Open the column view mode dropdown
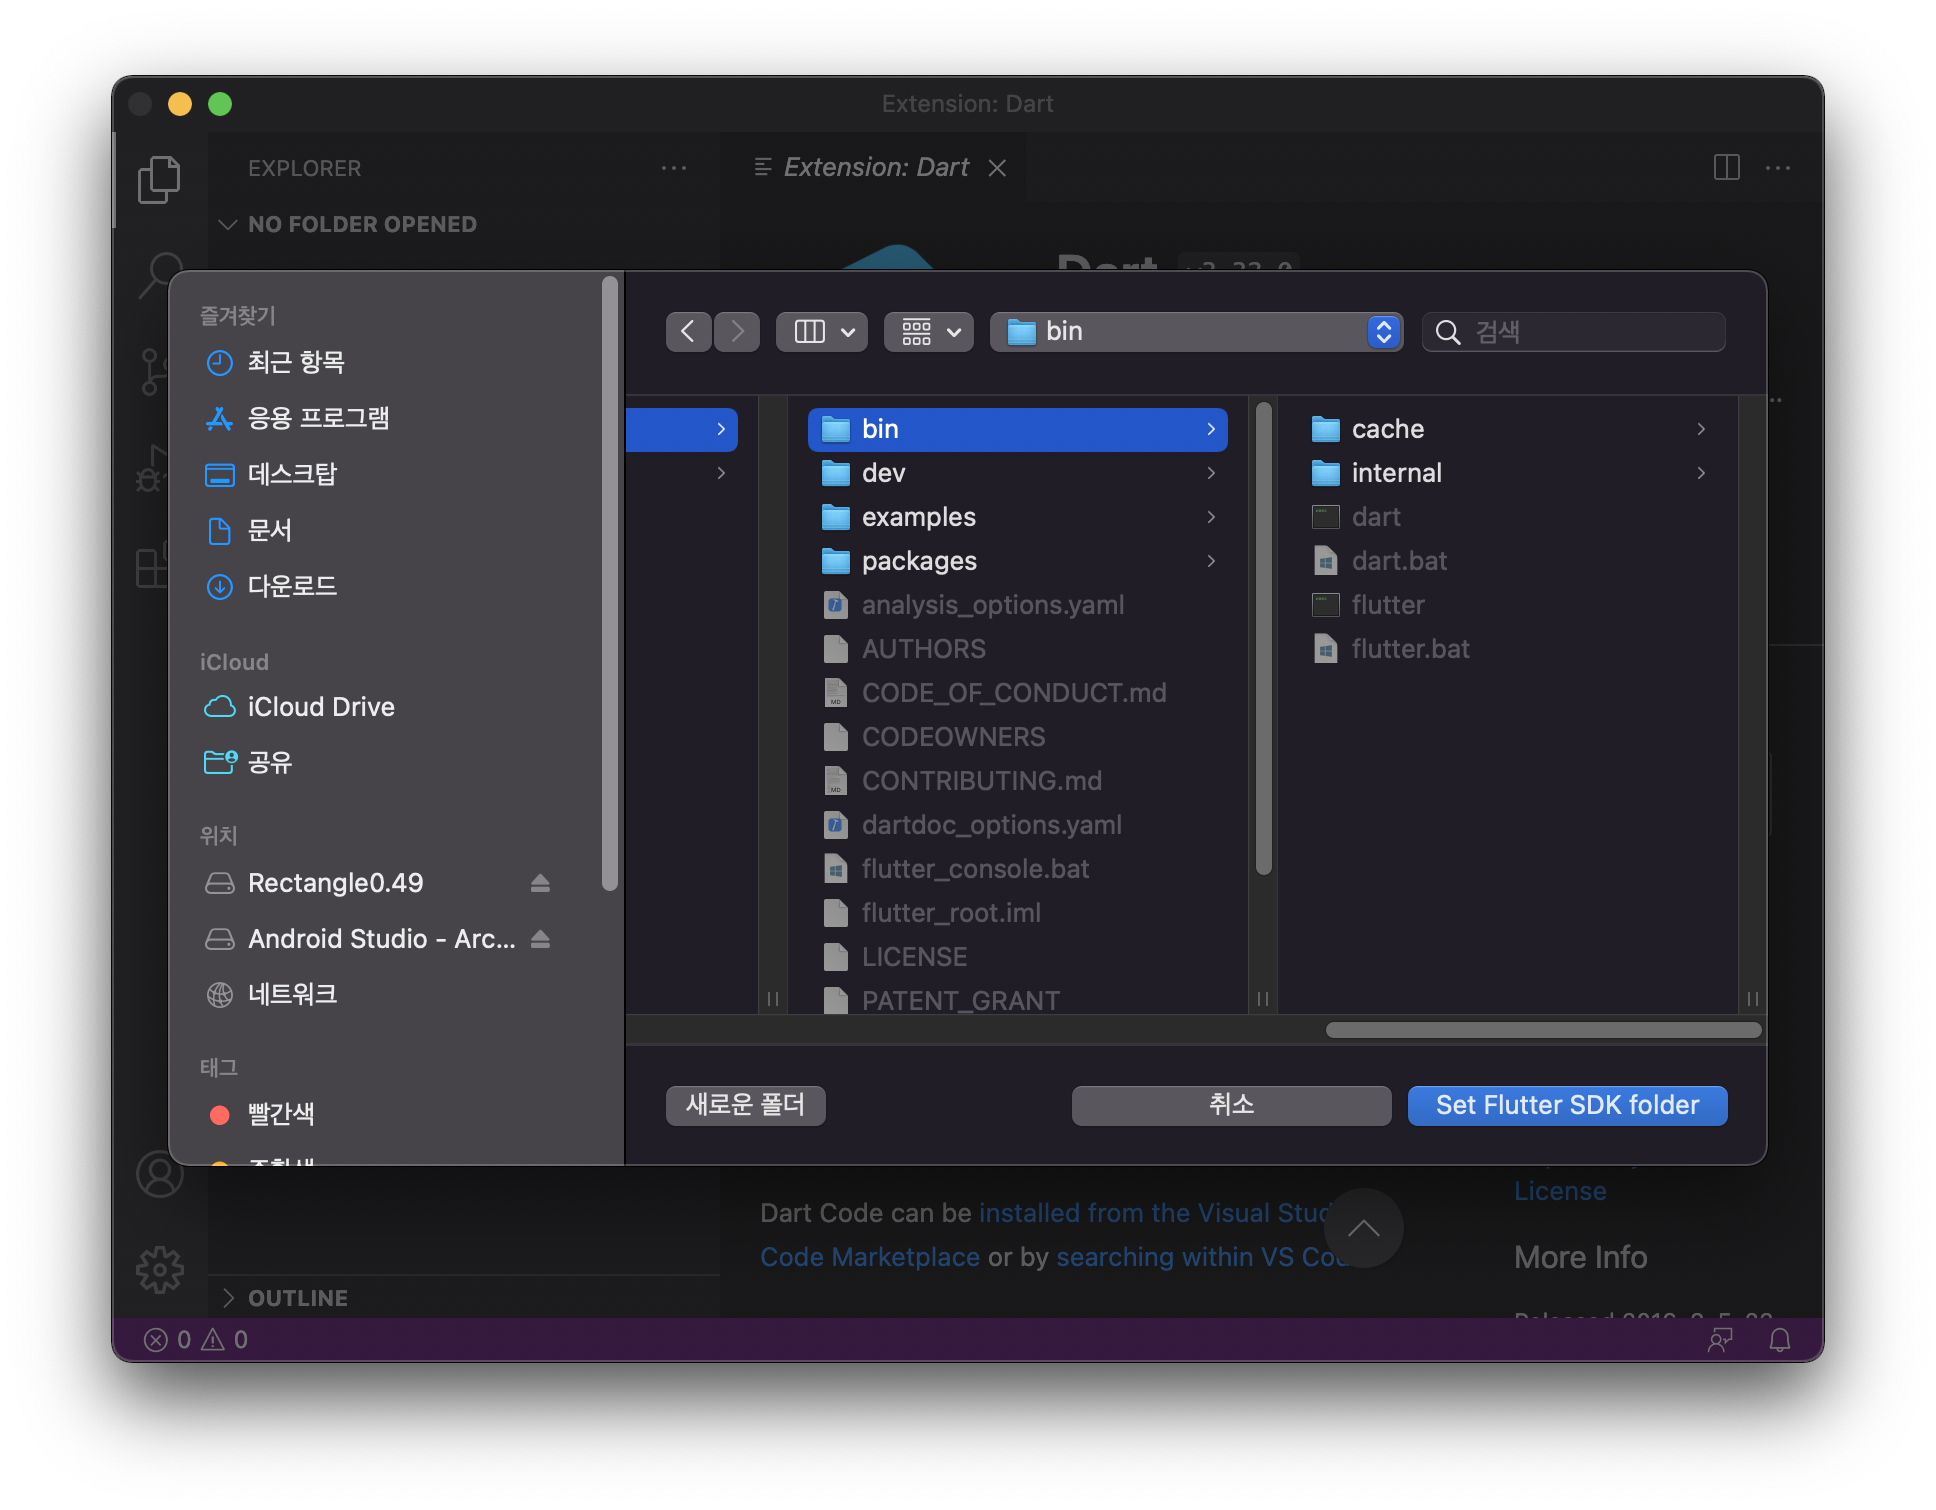 point(822,332)
